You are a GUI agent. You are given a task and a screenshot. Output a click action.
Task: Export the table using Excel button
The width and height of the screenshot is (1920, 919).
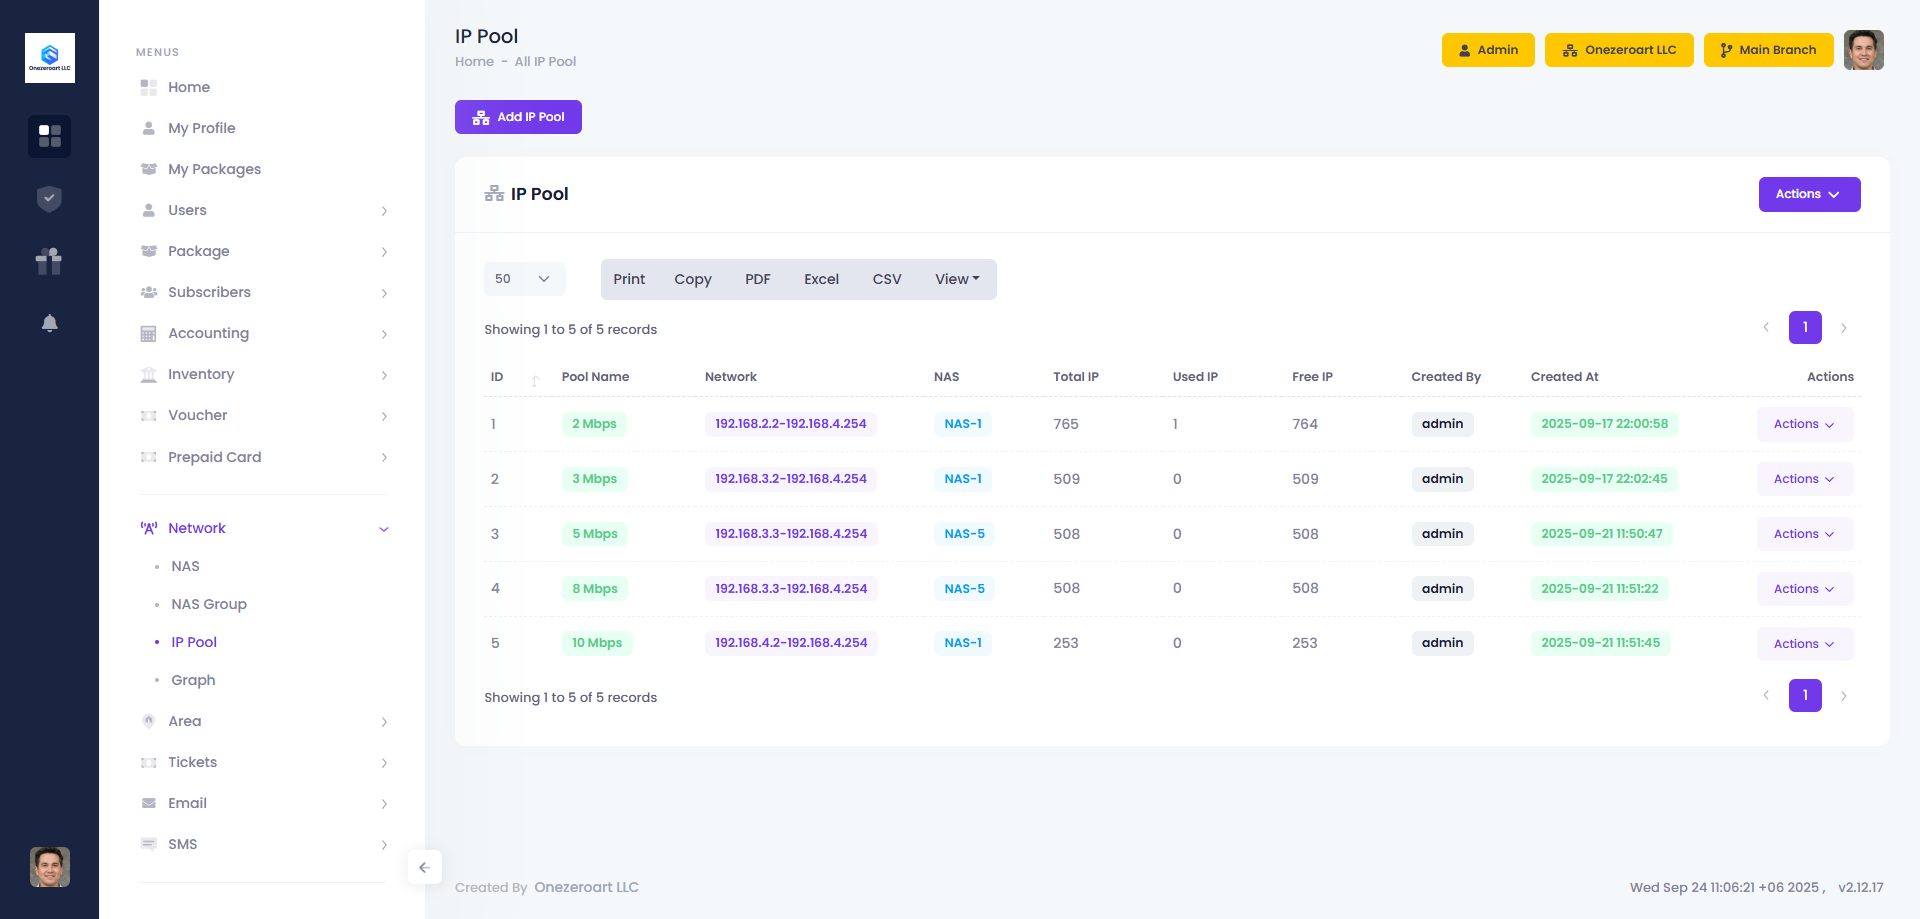[821, 279]
